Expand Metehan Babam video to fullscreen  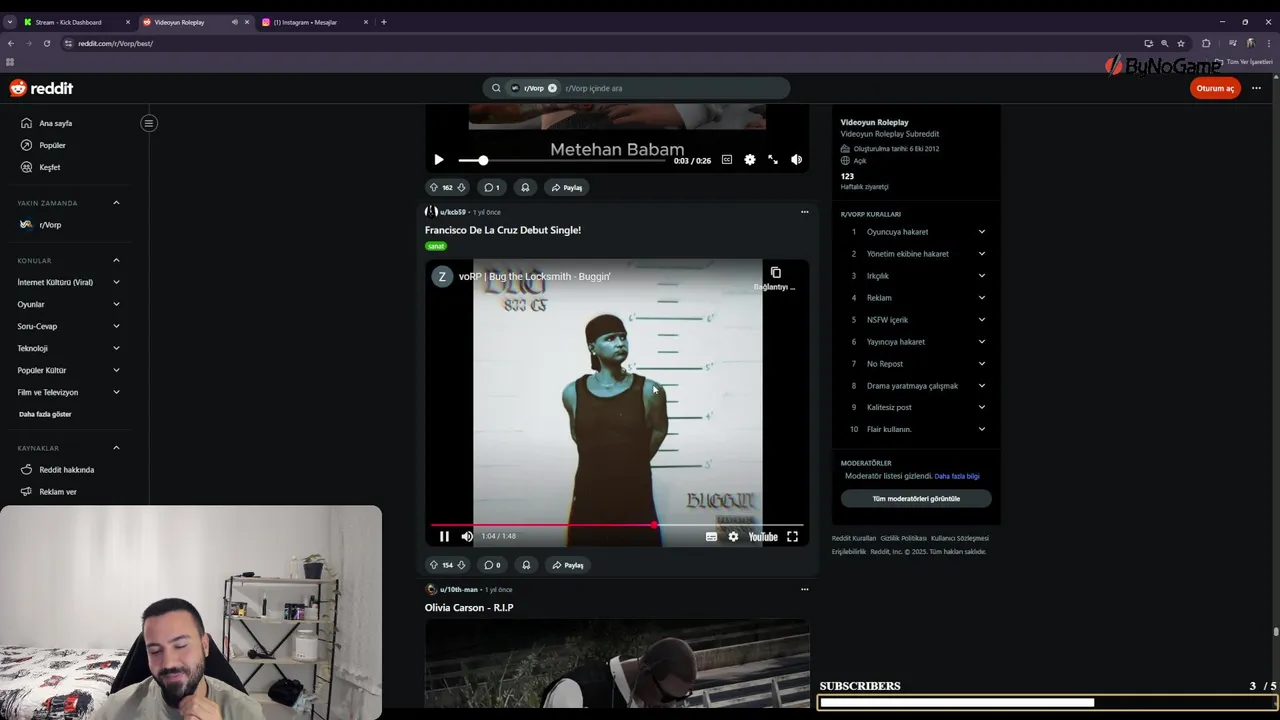point(773,160)
